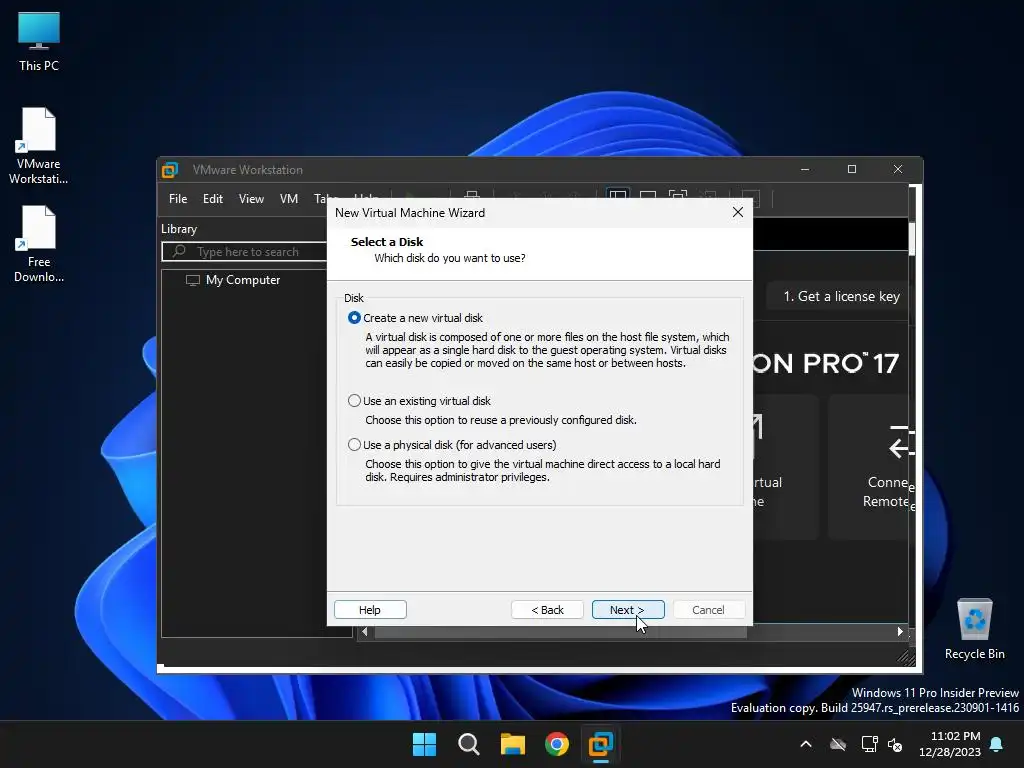Viewport: 1024px width, 768px height.
Task: Click the left arrow of the horizontal scrollbar
Action: 364,632
